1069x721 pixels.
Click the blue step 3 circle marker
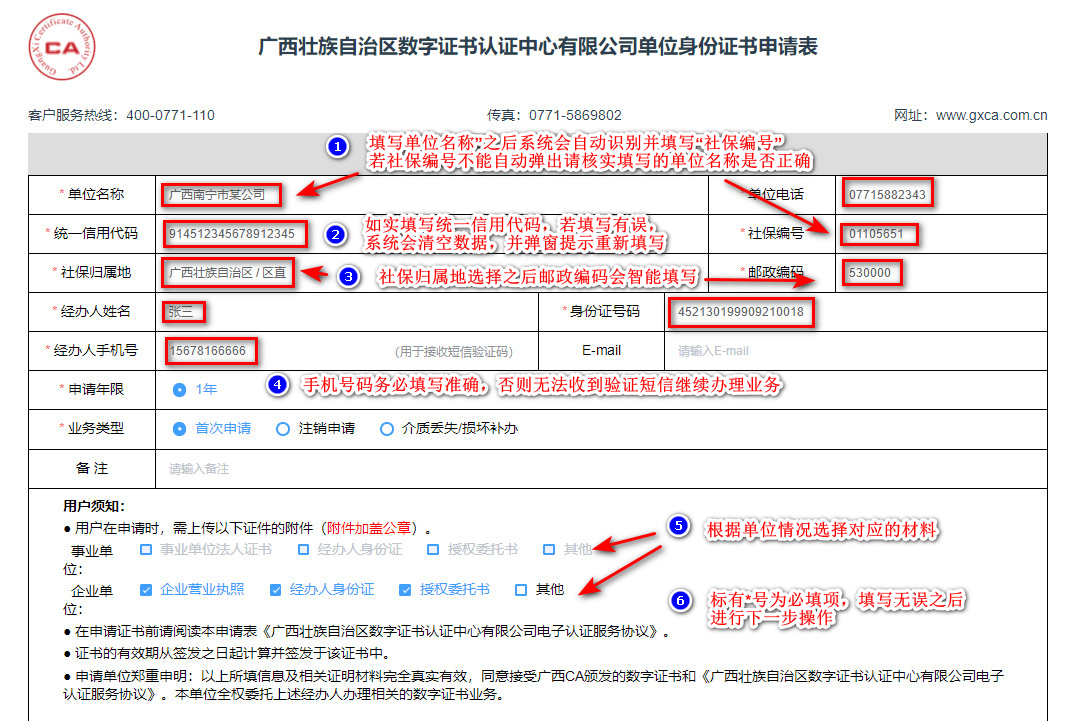[x=347, y=276]
